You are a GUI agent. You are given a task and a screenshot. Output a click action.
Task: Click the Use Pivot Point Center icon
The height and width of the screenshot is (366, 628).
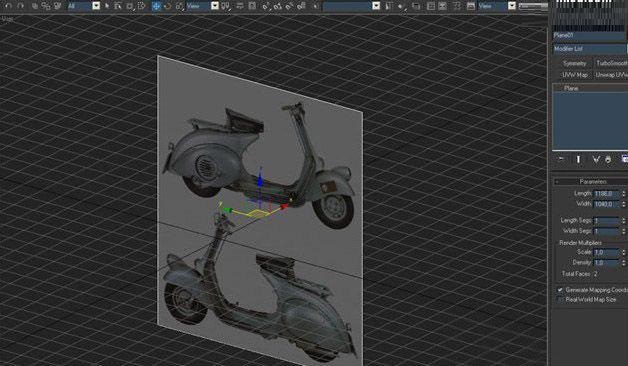(x=226, y=6)
